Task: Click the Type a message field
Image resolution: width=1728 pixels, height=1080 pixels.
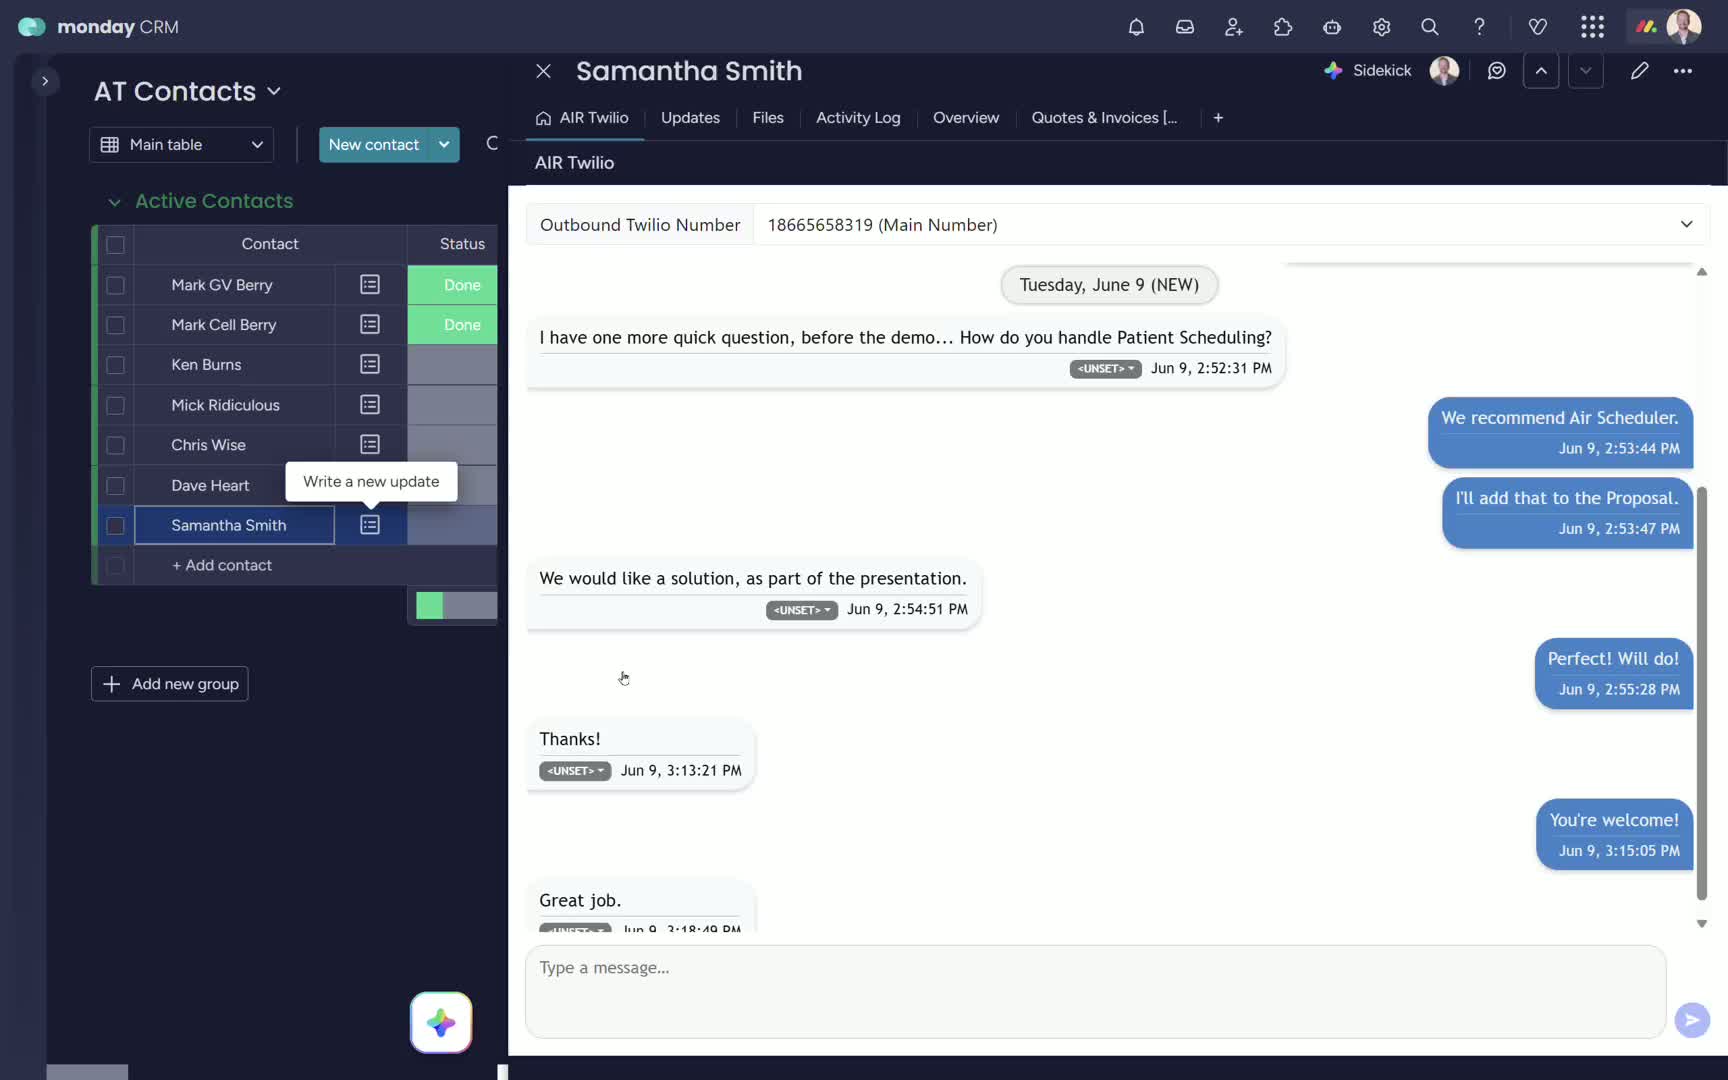Action: pos(1095,991)
